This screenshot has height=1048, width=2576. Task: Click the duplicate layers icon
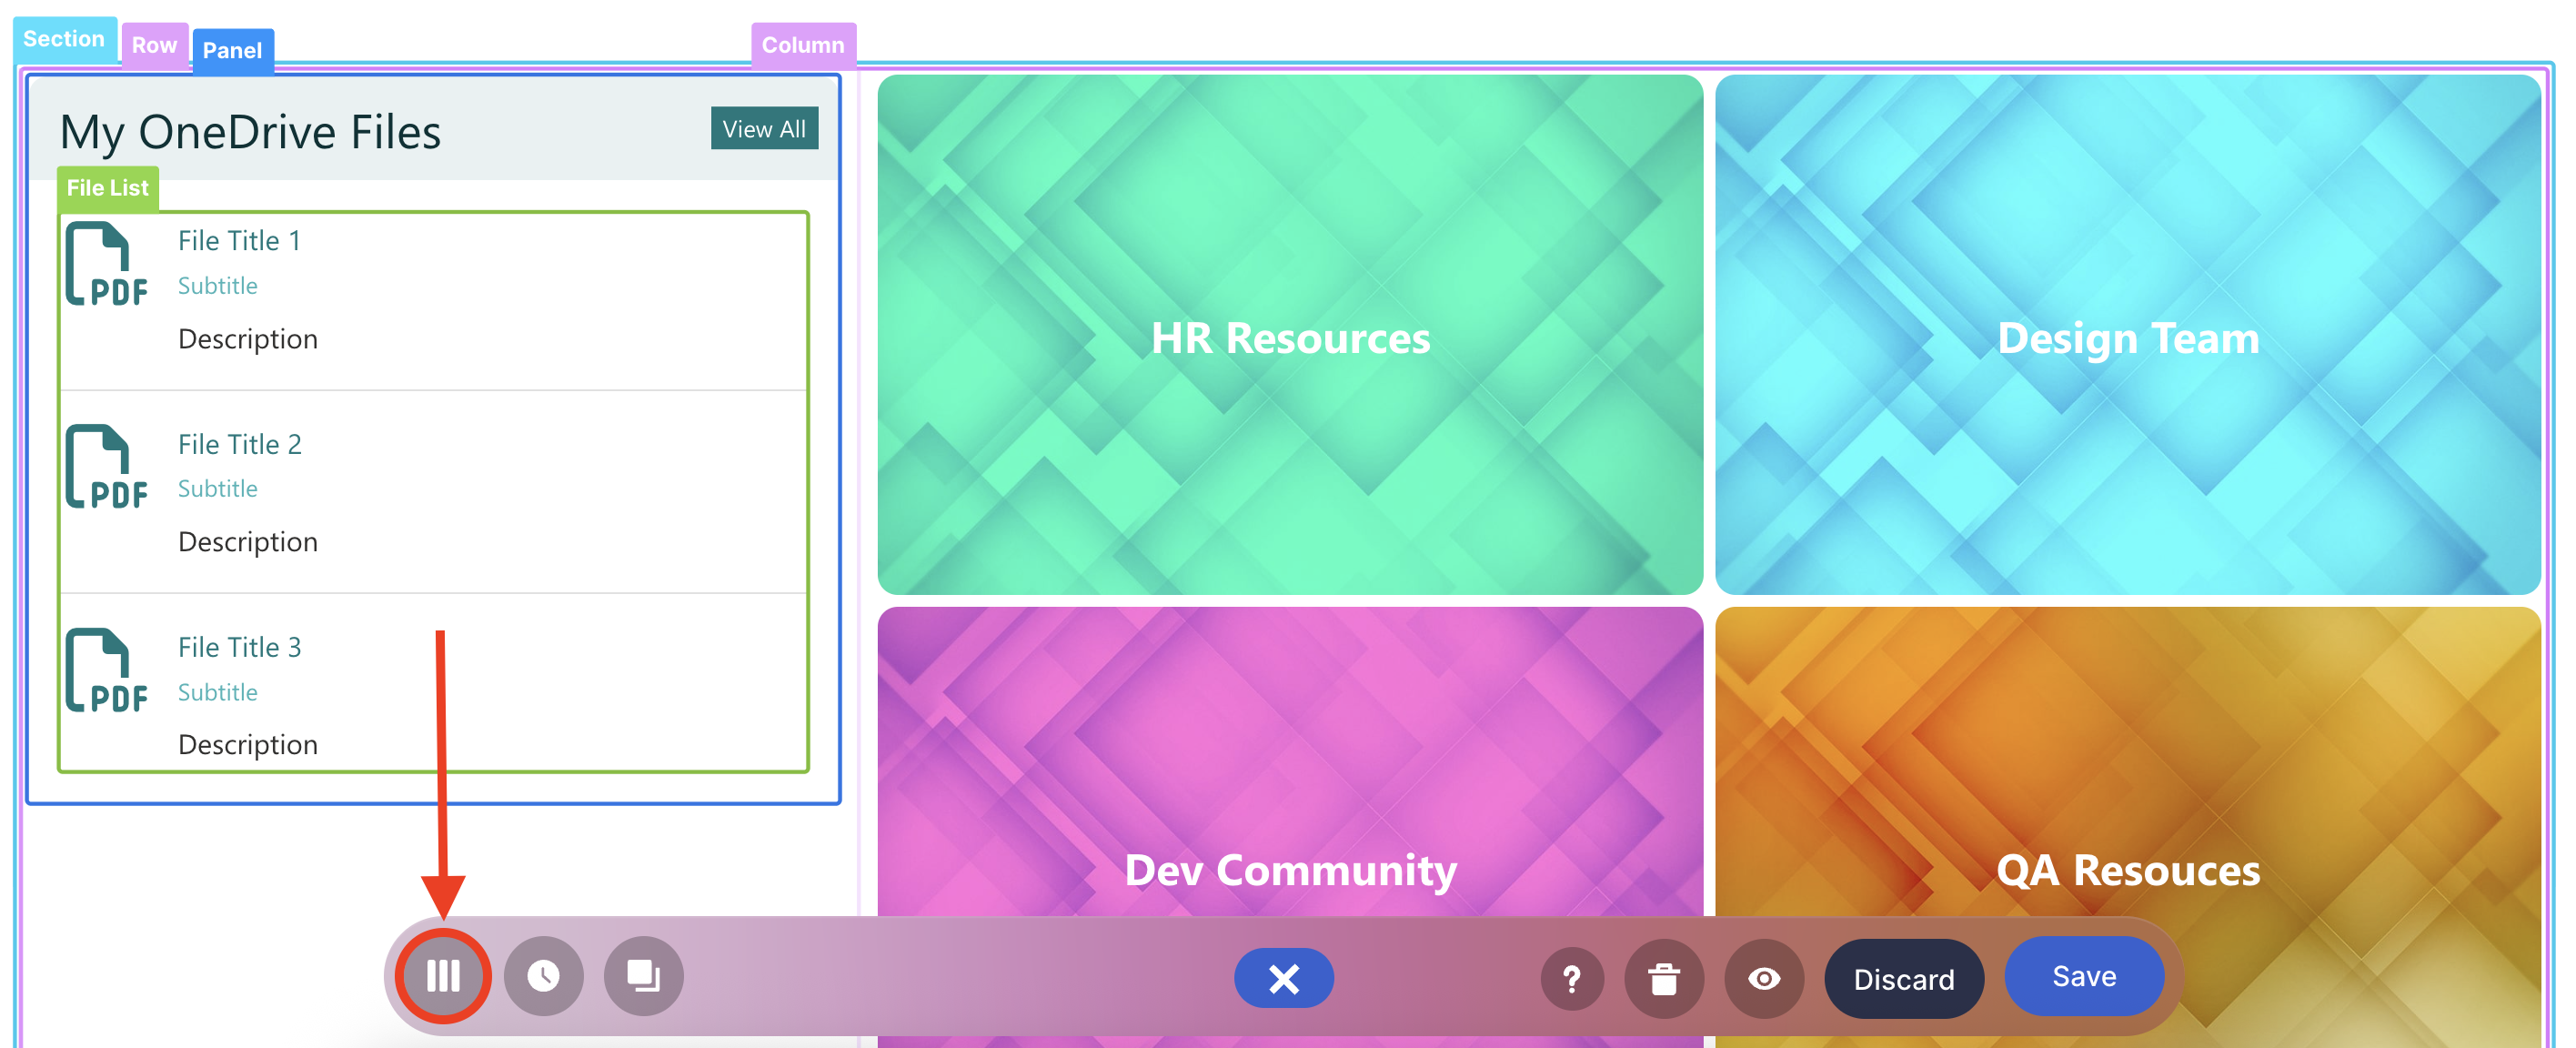pyautogui.click(x=643, y=975)
